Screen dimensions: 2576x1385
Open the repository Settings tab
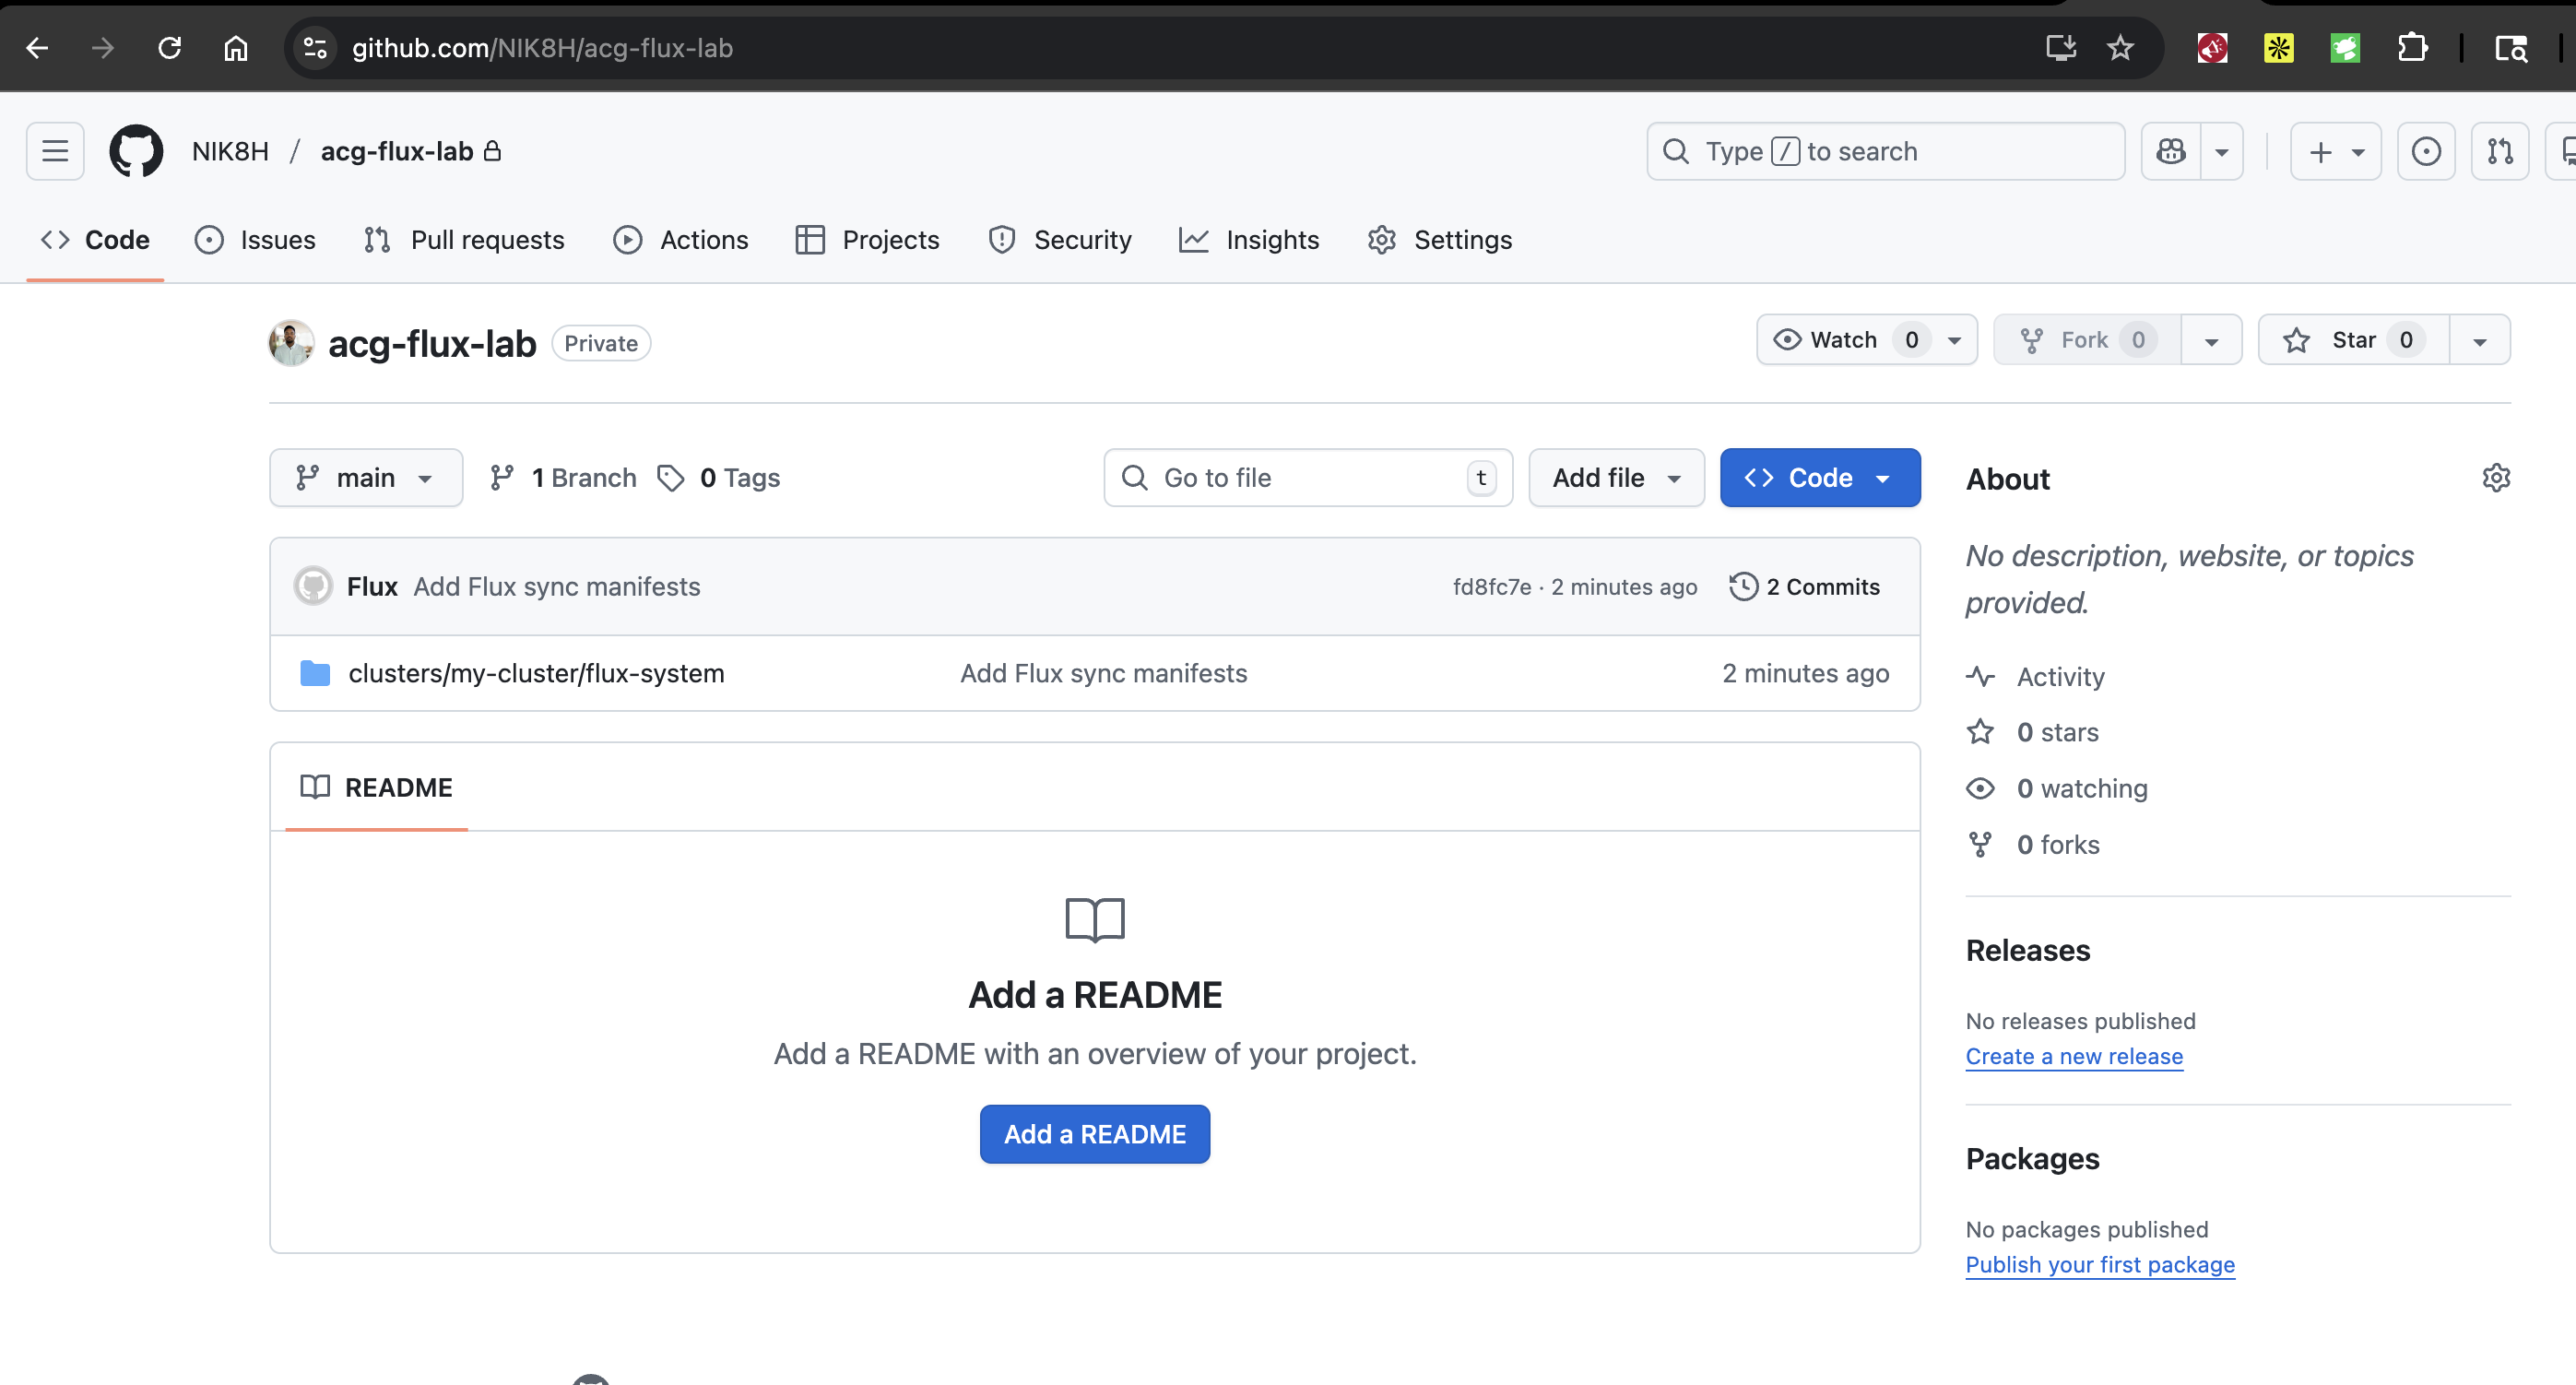click(1439, 240)
